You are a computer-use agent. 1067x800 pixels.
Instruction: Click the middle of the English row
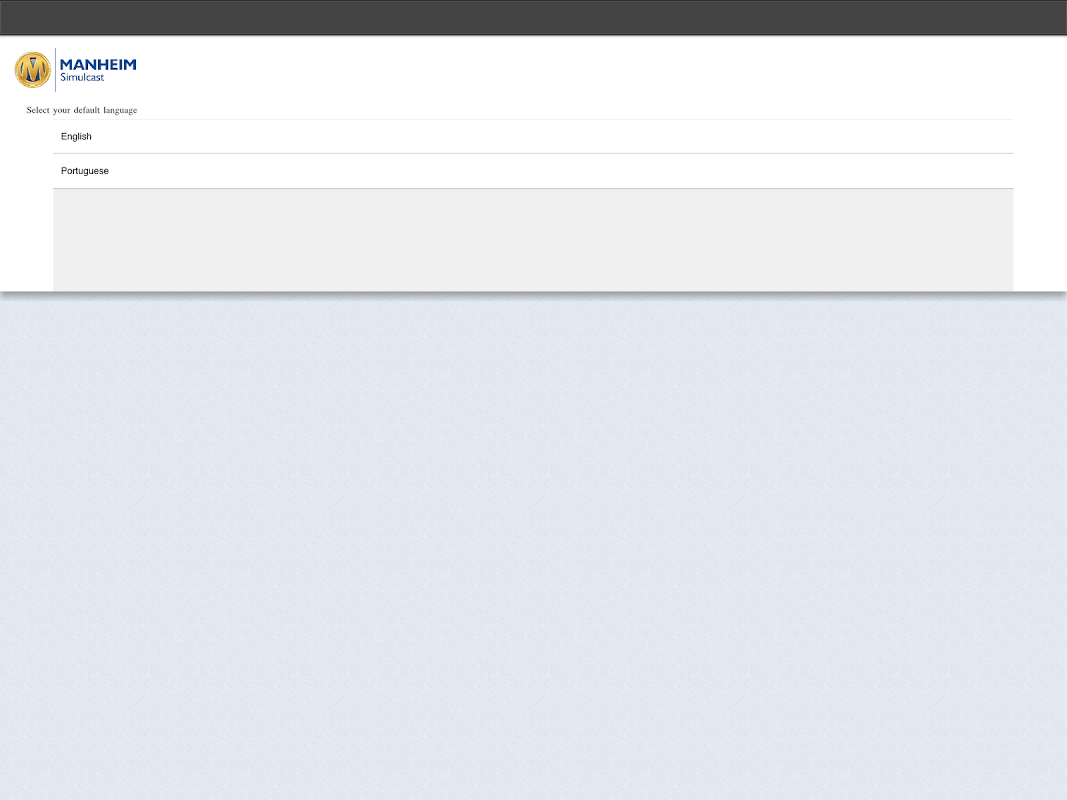point(533,137)
